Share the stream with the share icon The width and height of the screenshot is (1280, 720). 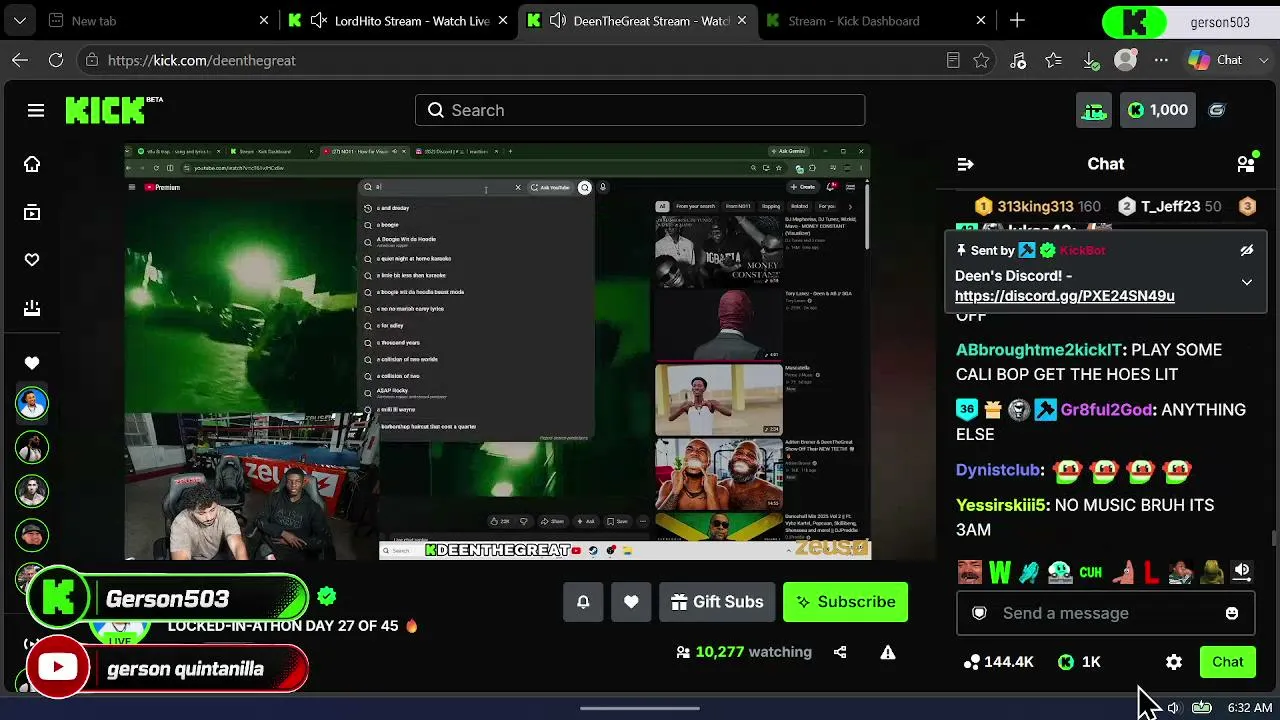click(840, 652)
